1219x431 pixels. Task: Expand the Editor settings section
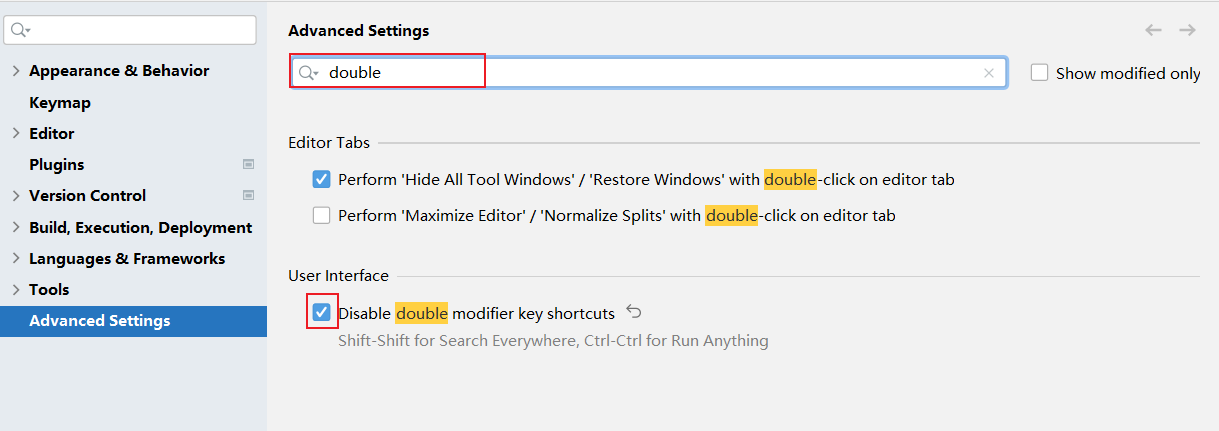pyautogui.click(x=15, y=133)
